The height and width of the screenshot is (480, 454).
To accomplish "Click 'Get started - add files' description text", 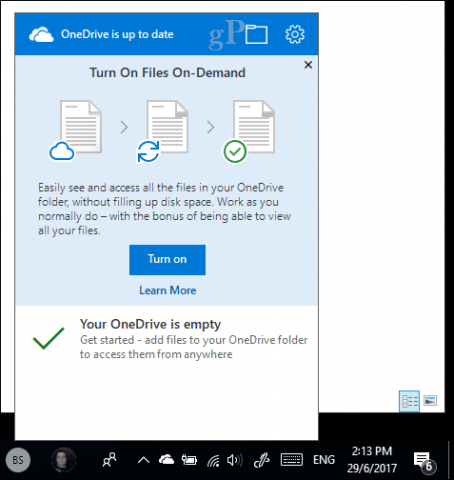I will [194, 347].
